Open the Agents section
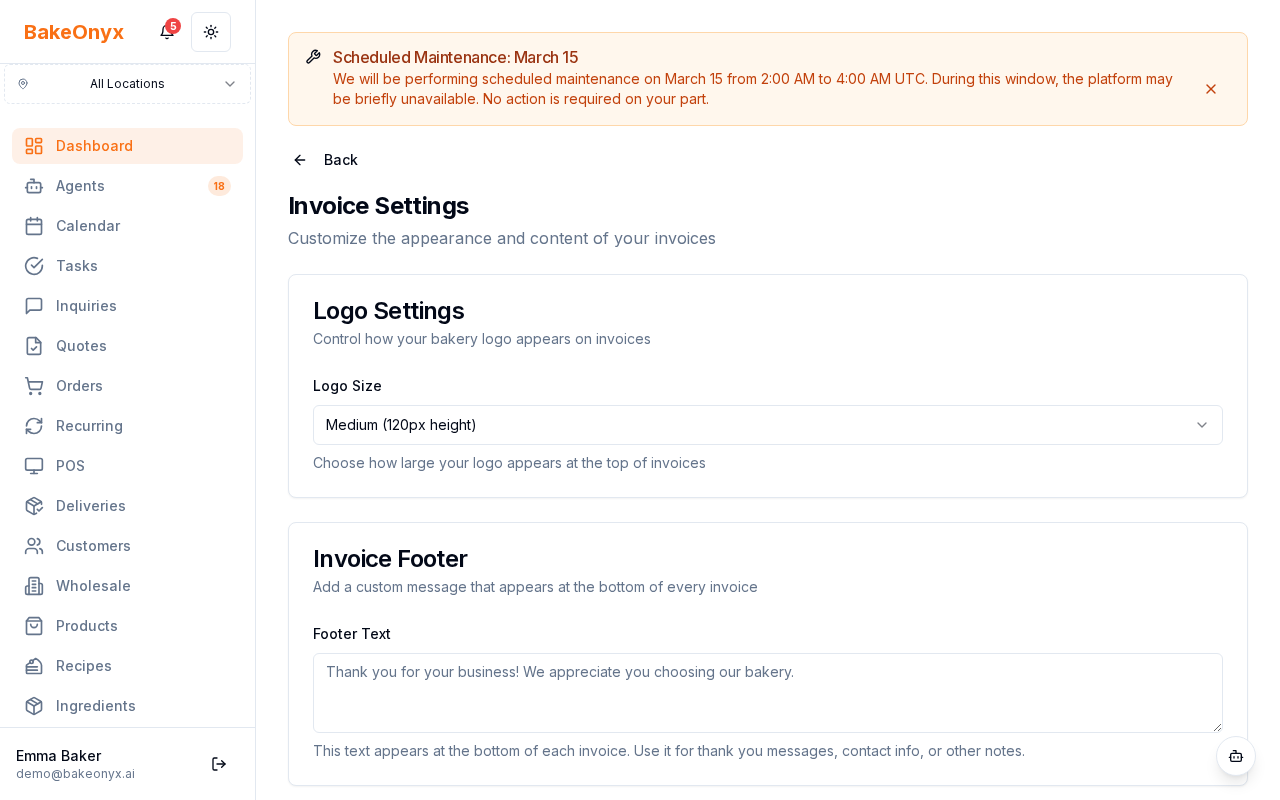1280x800 pixels. tap(127, 186)
